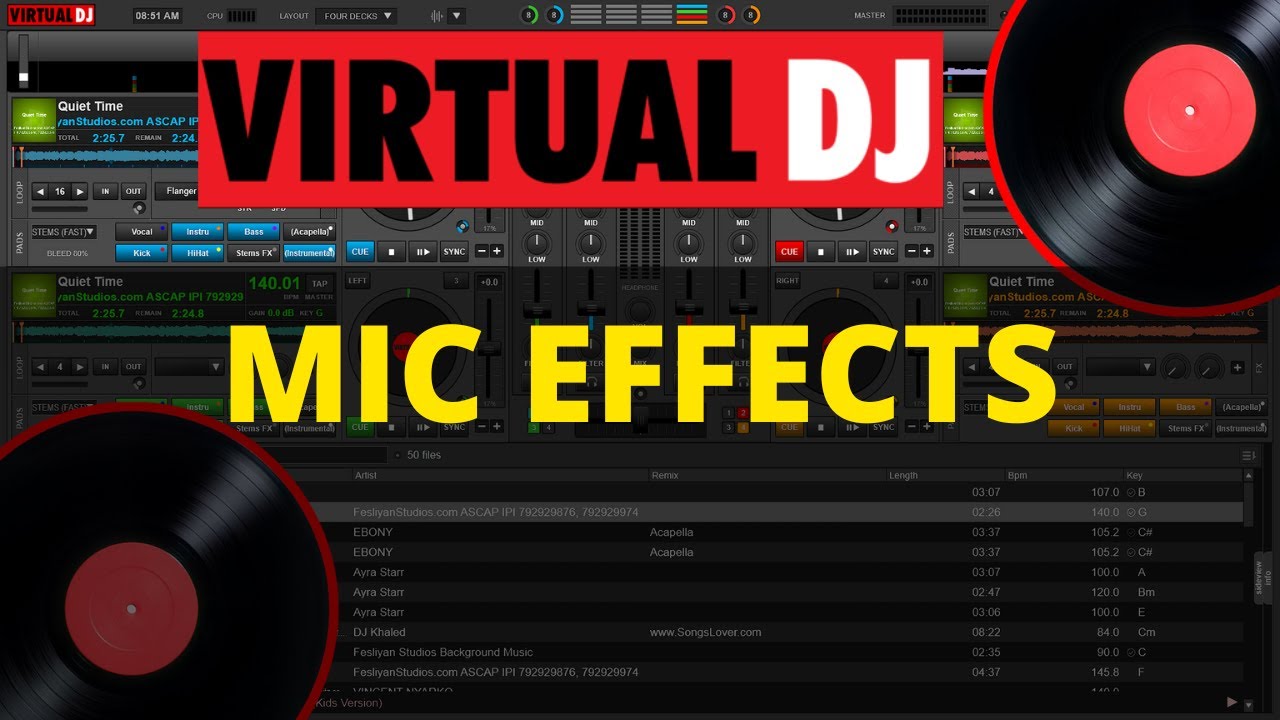Click the Bpm column header
The image size is (1280, 720).
[1017, 475]
